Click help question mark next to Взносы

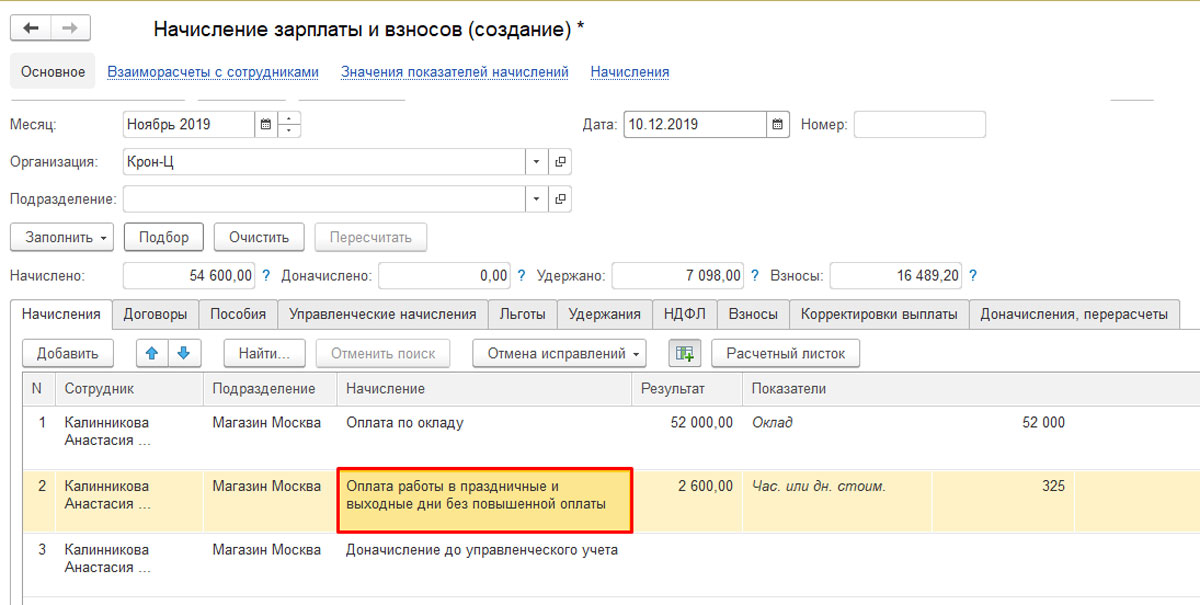tap(972, 275)
